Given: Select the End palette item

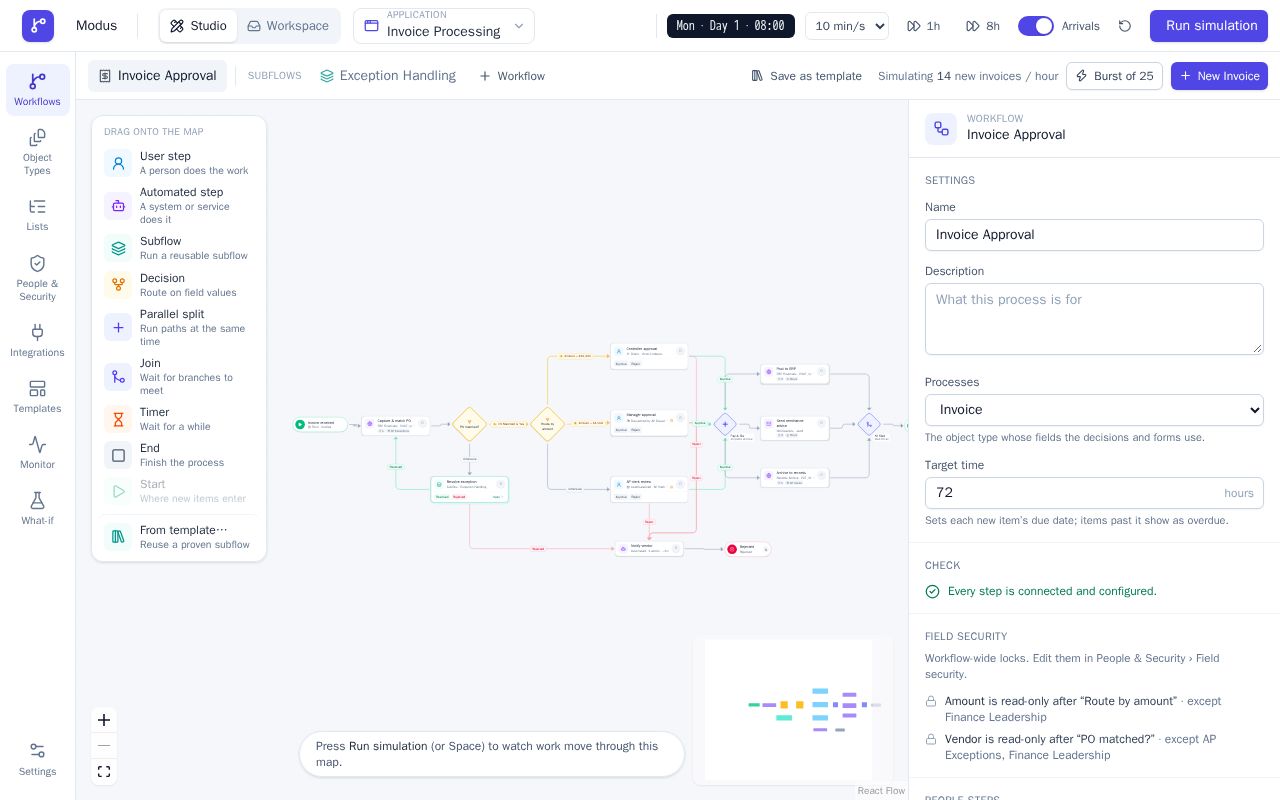Looking at the screenshot, I should pyautogui.click(x=179, y=455).
